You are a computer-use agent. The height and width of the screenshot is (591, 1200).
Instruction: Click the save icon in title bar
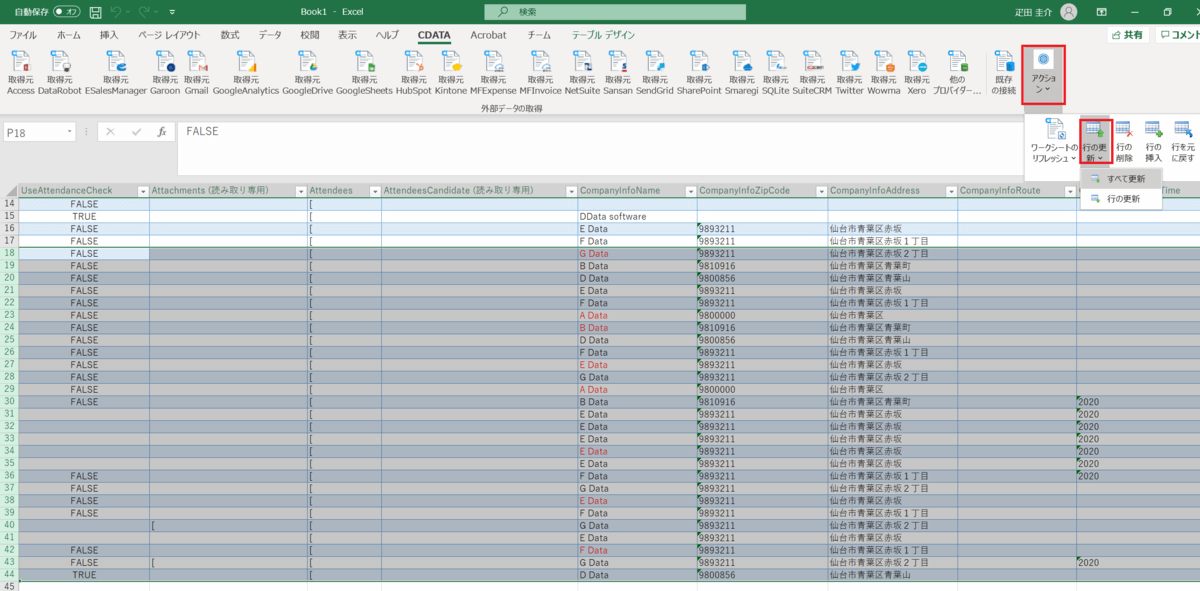tap(95, 12)
